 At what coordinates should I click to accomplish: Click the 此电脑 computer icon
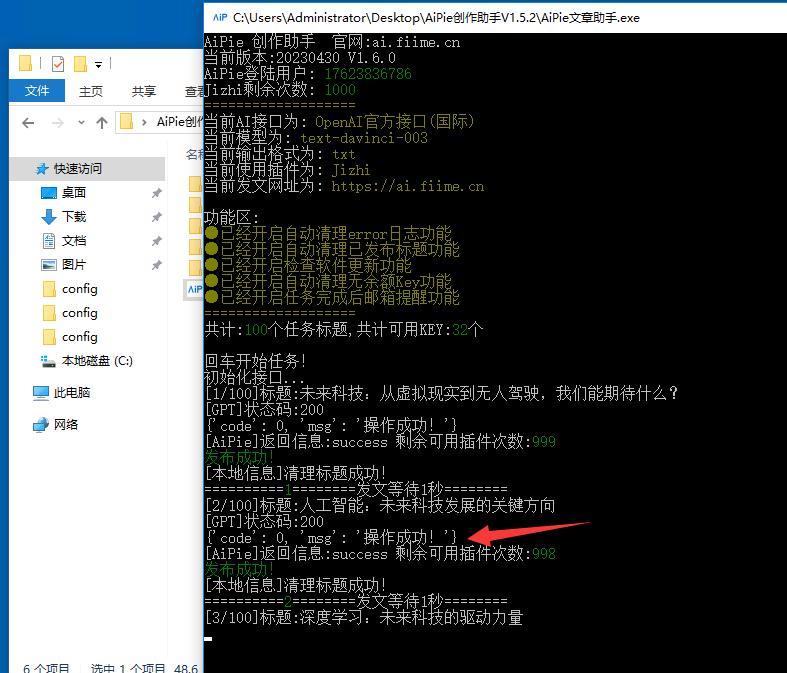(41, 393)
